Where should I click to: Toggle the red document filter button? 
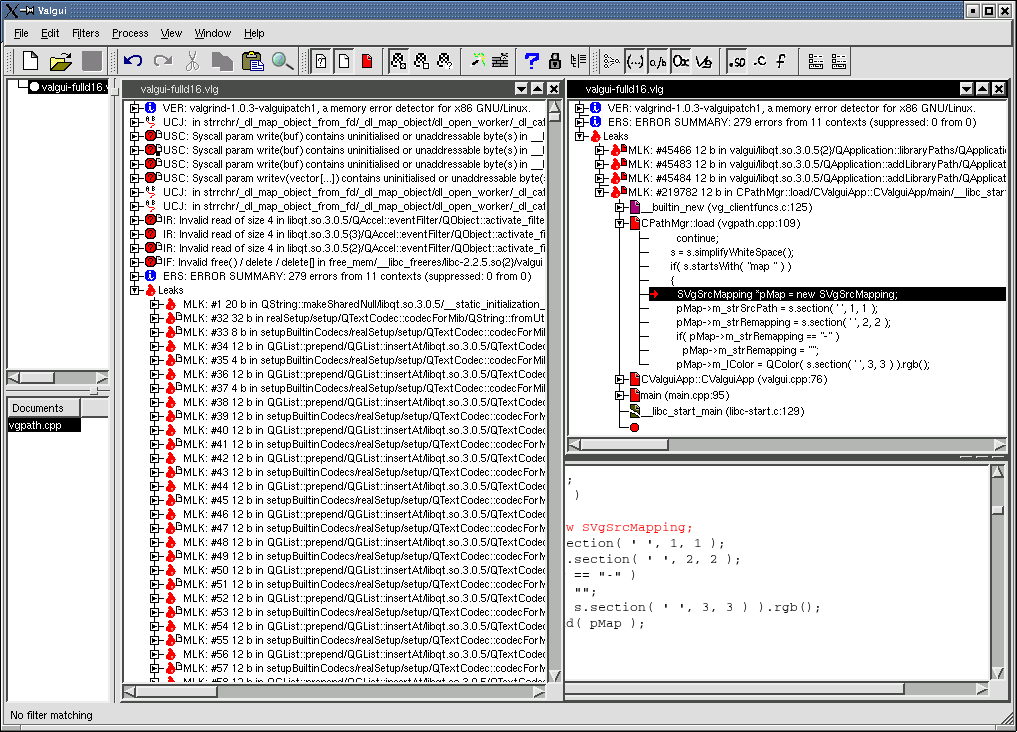click(x=367, y=61)
